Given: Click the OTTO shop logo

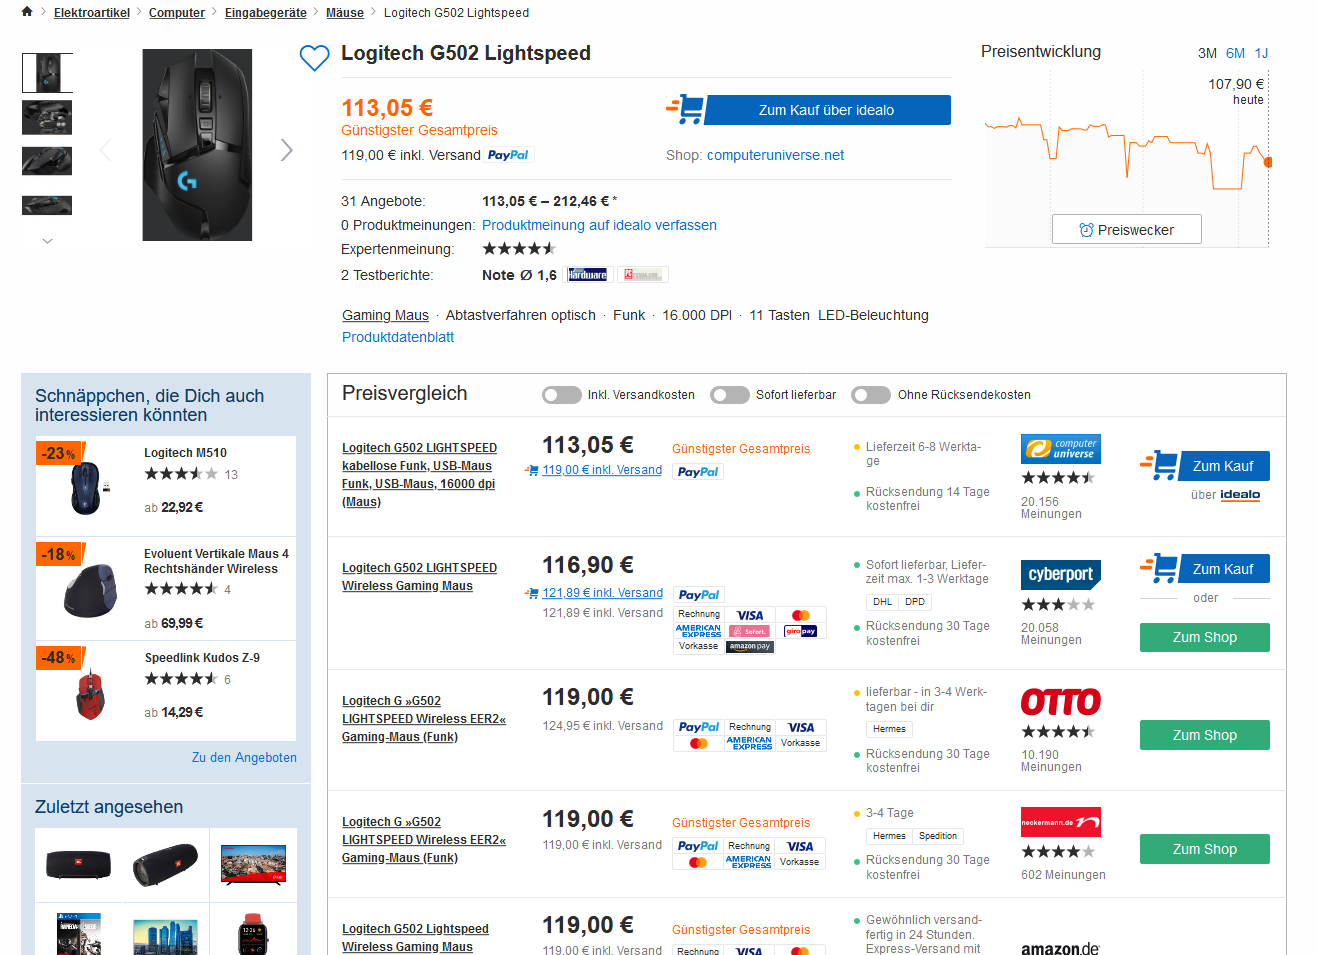Looking at the screenshot, I should point(1060,702).
